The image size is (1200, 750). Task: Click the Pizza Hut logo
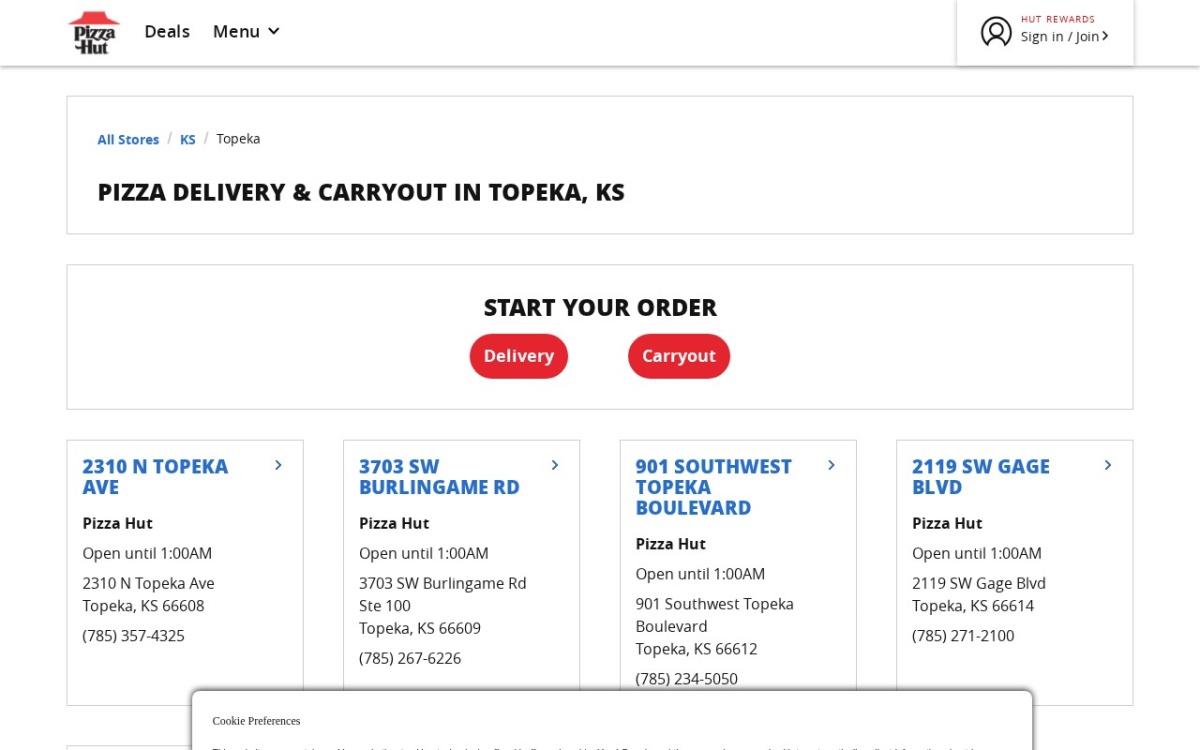coord(94,32)
